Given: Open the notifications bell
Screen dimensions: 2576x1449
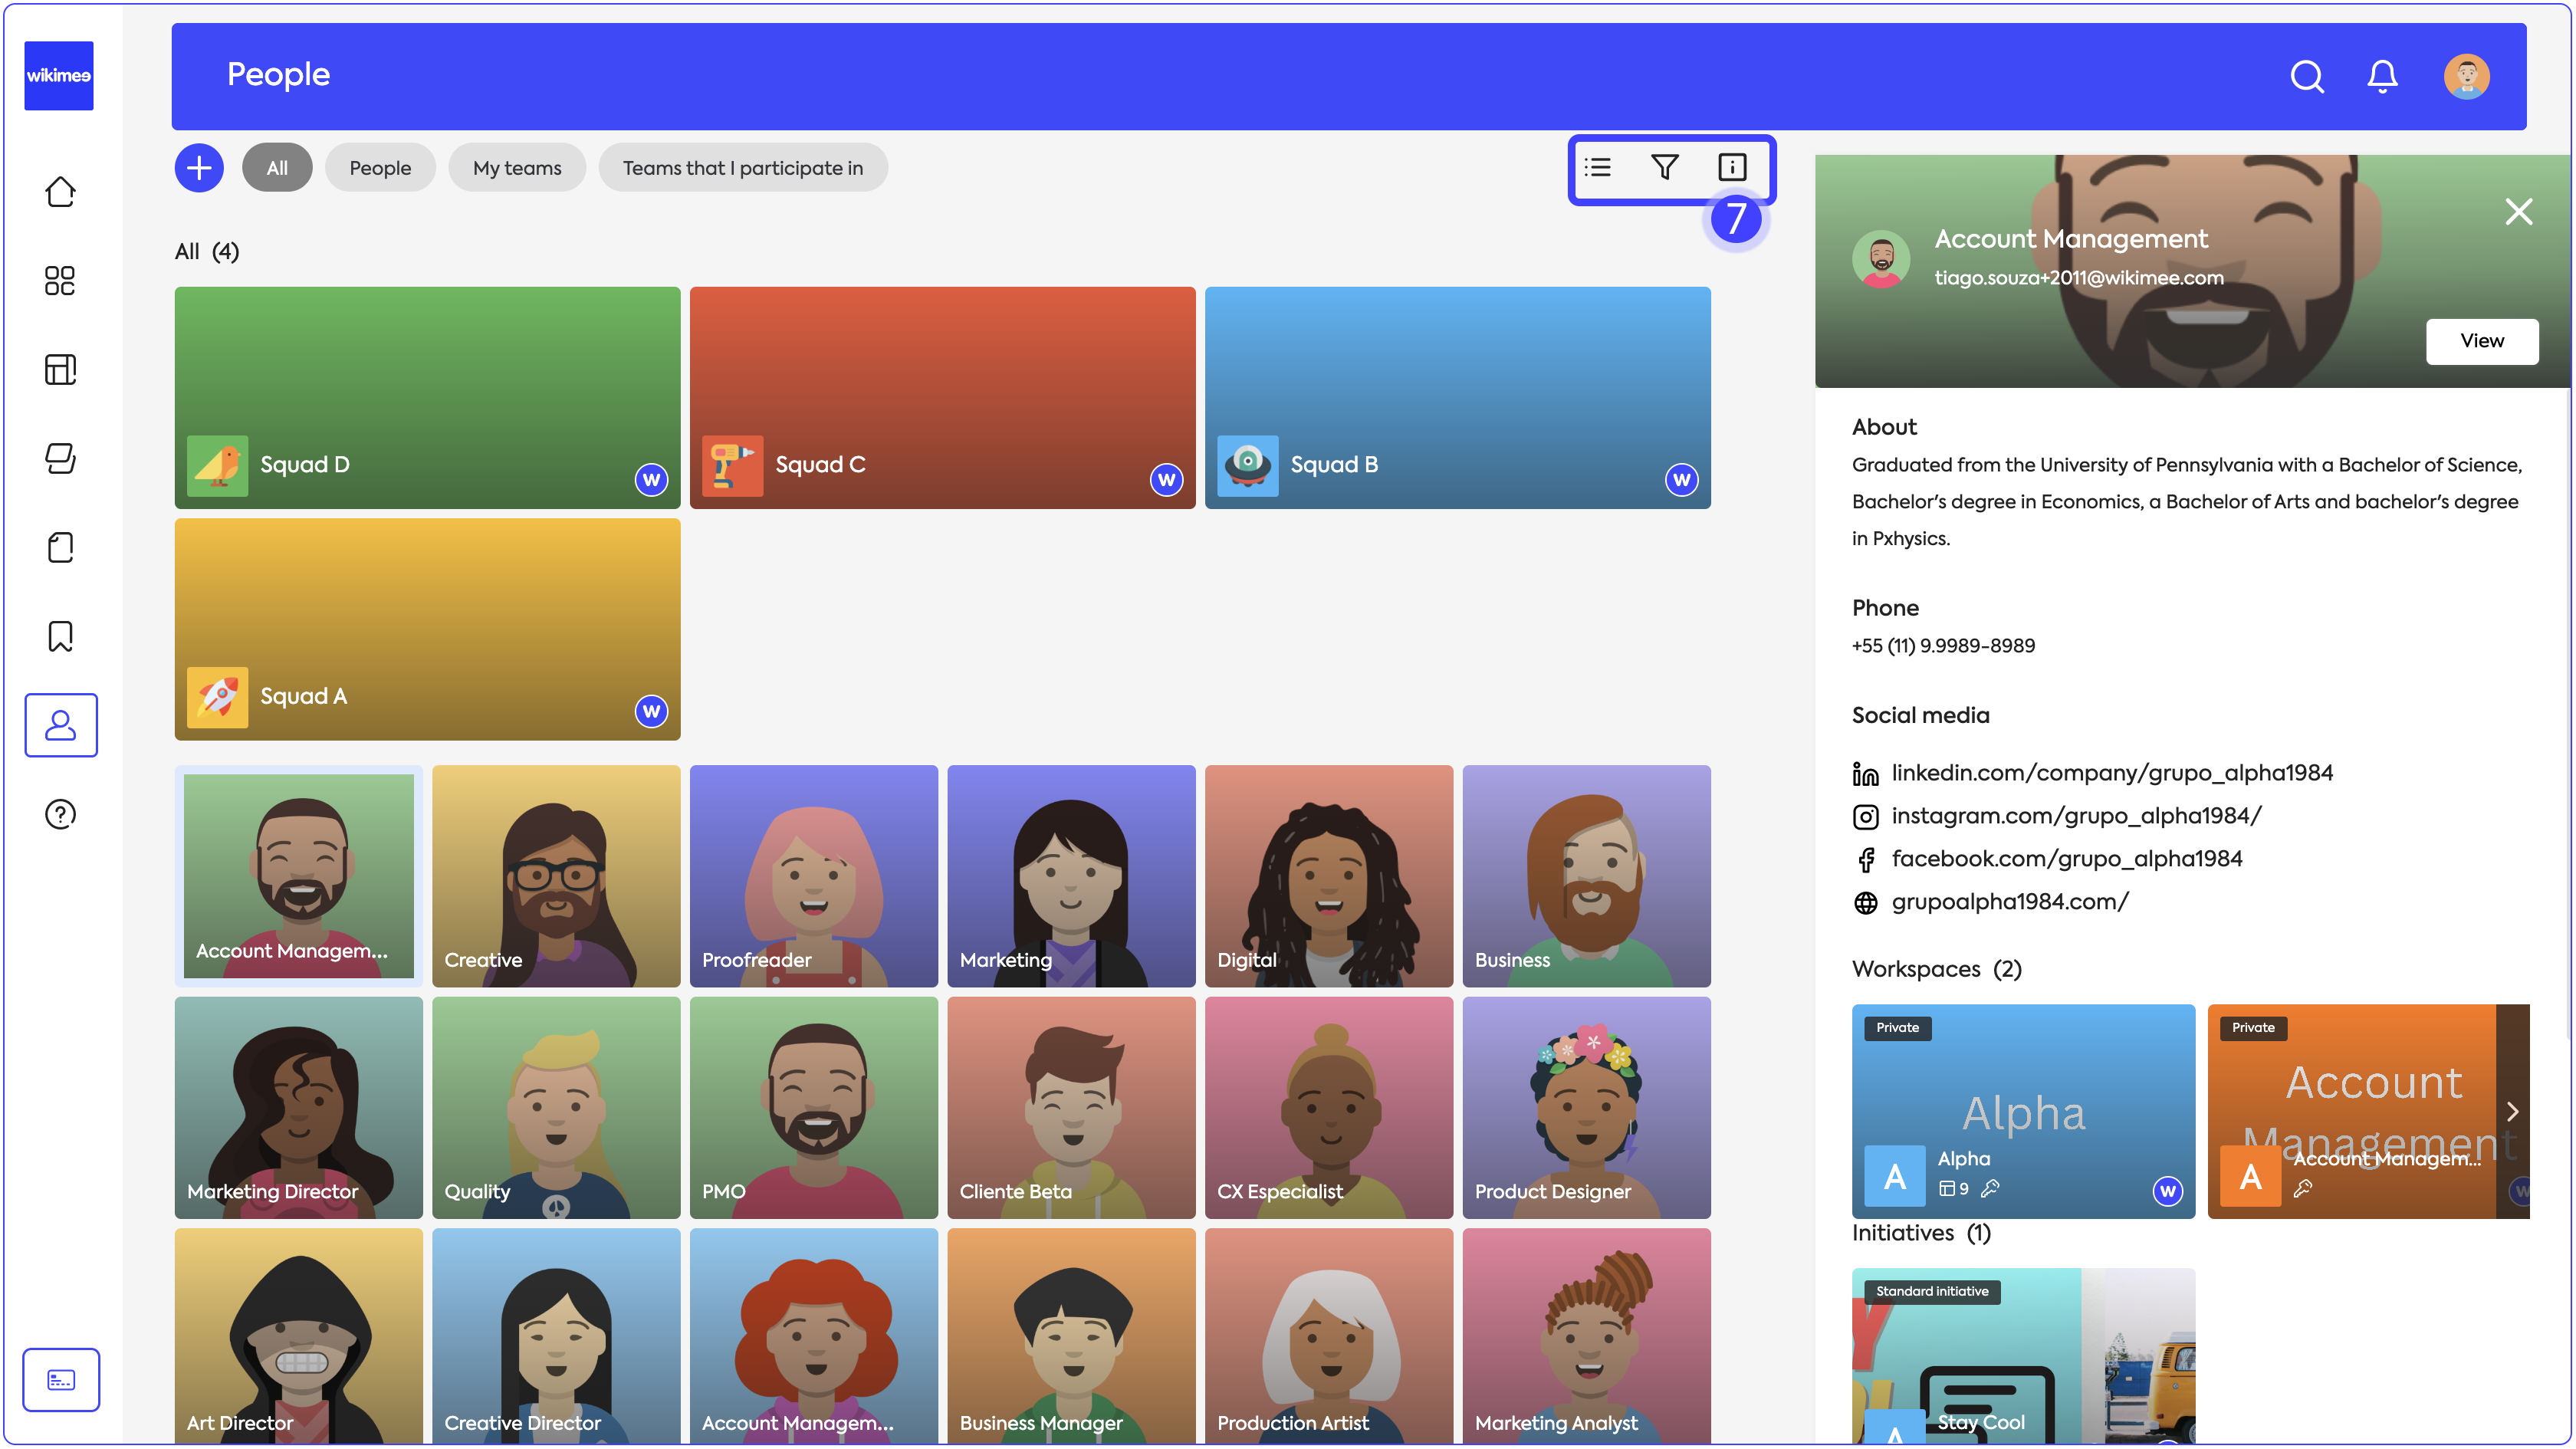Looking at the screenshot, I should click(x=2382, y=76).
